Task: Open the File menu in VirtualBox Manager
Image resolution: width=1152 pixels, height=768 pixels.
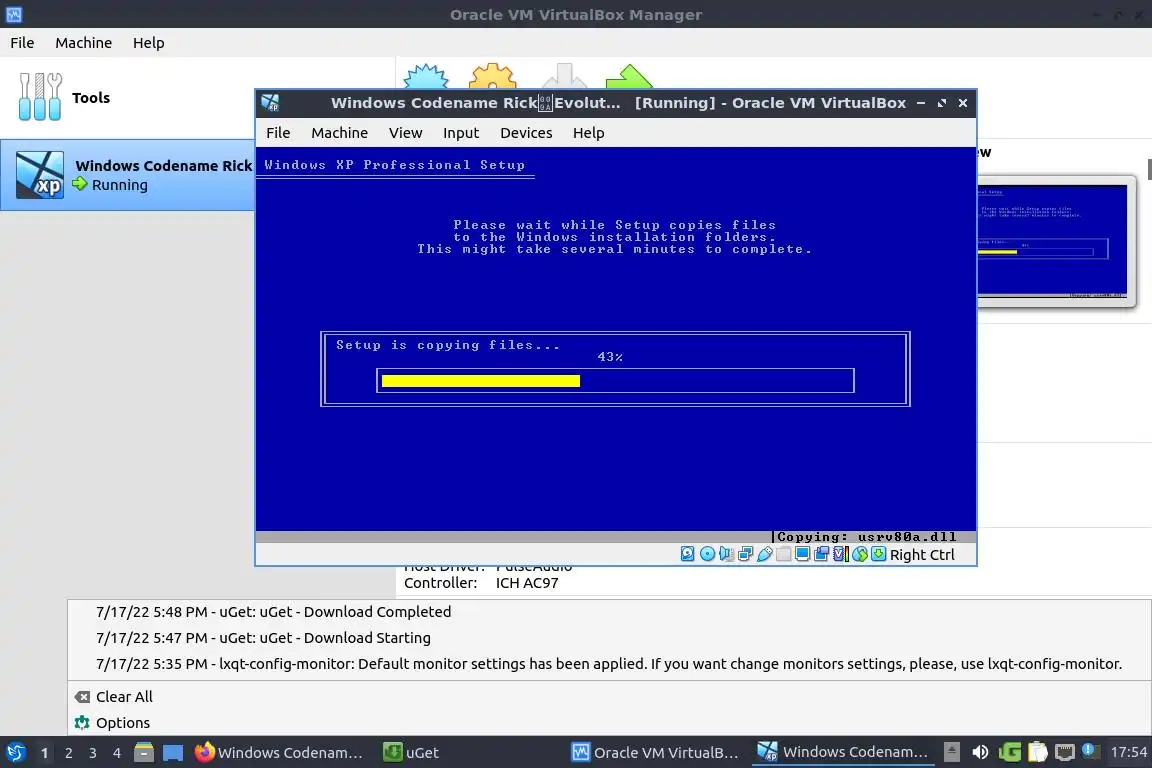Action: pos(22,43)
